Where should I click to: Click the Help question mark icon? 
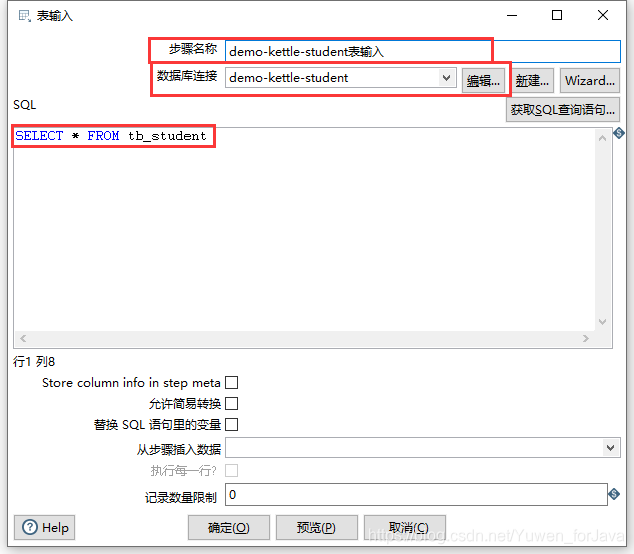click(30, 527)
